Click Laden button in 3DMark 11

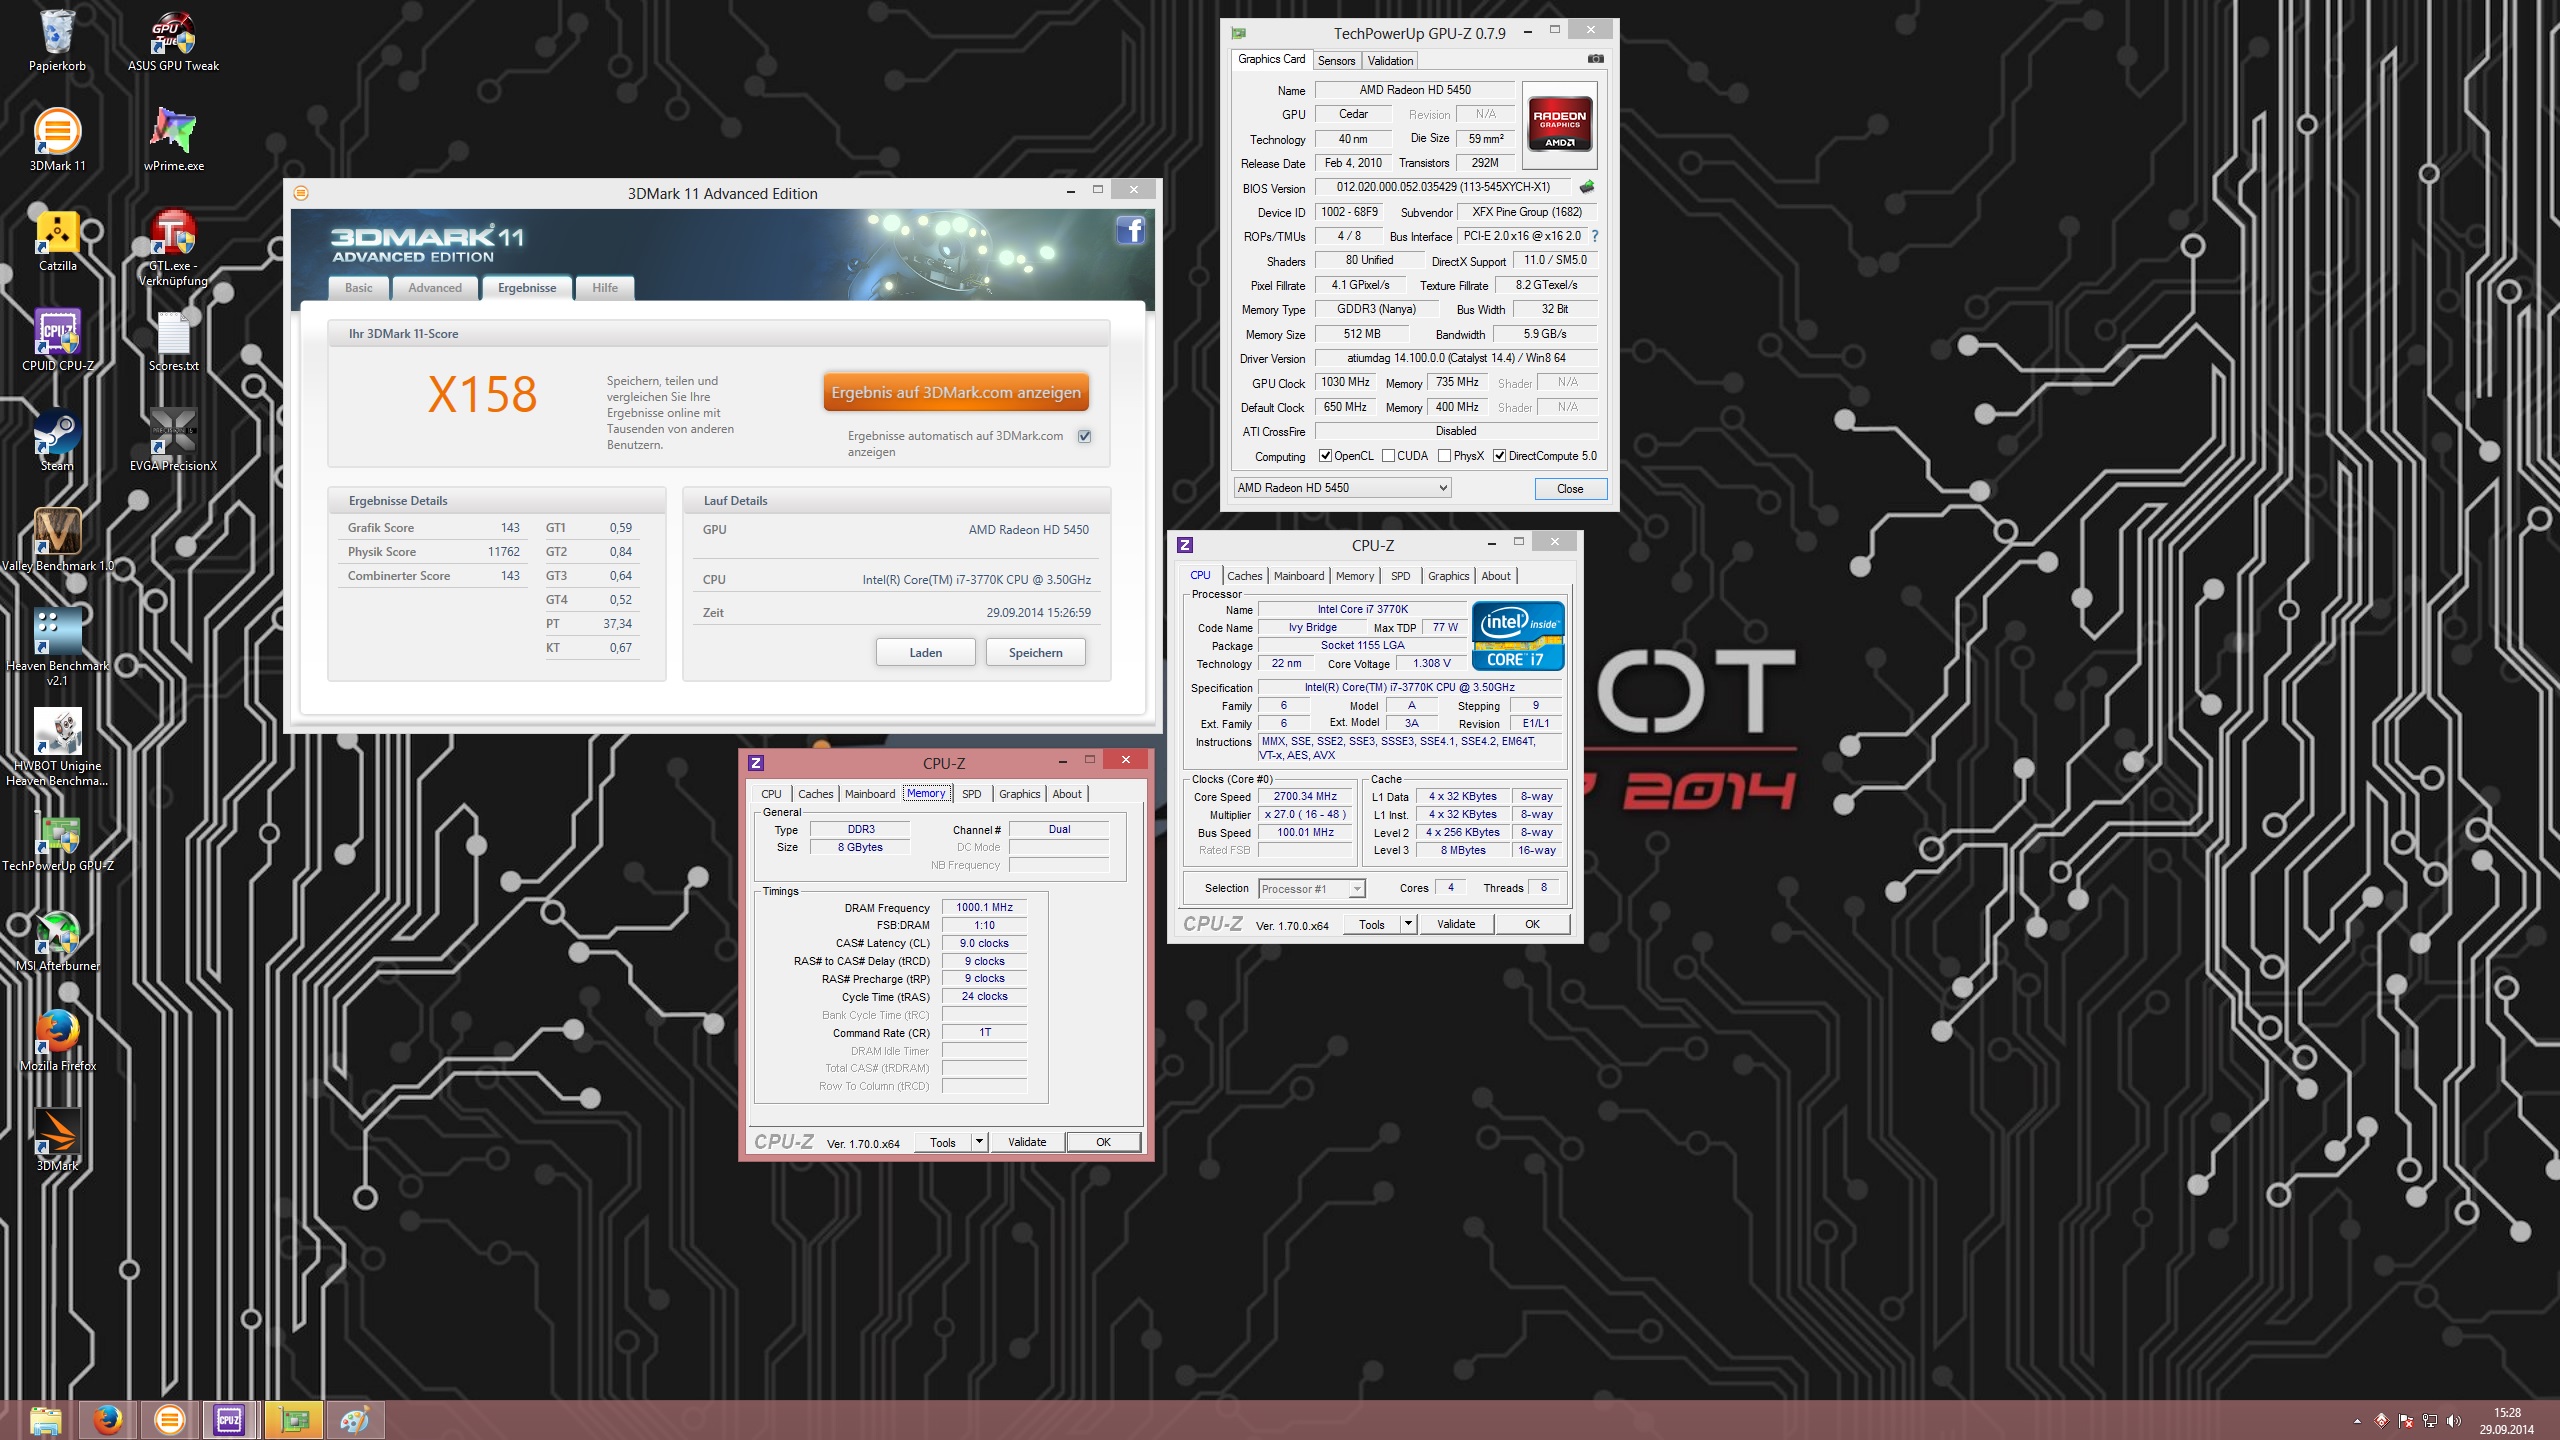(x=925, y=653)
